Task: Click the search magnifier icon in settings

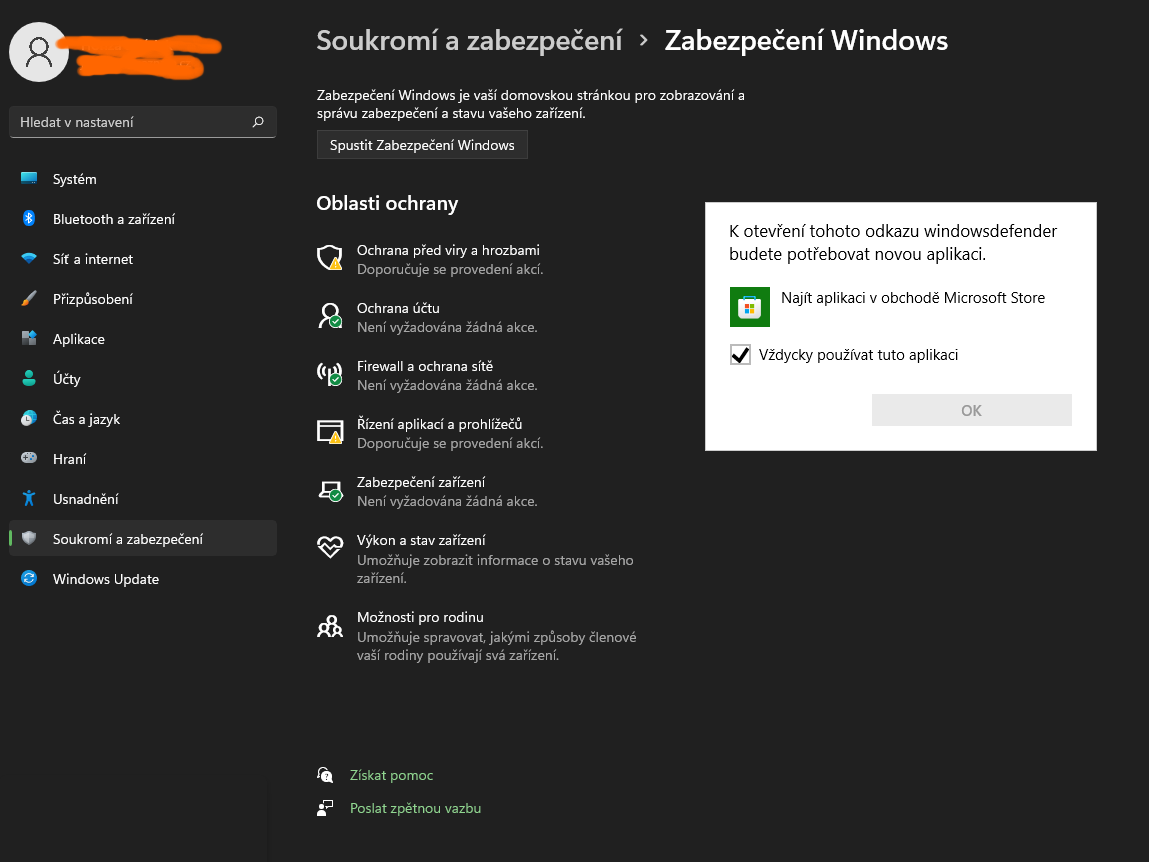Action: [258, 122]
